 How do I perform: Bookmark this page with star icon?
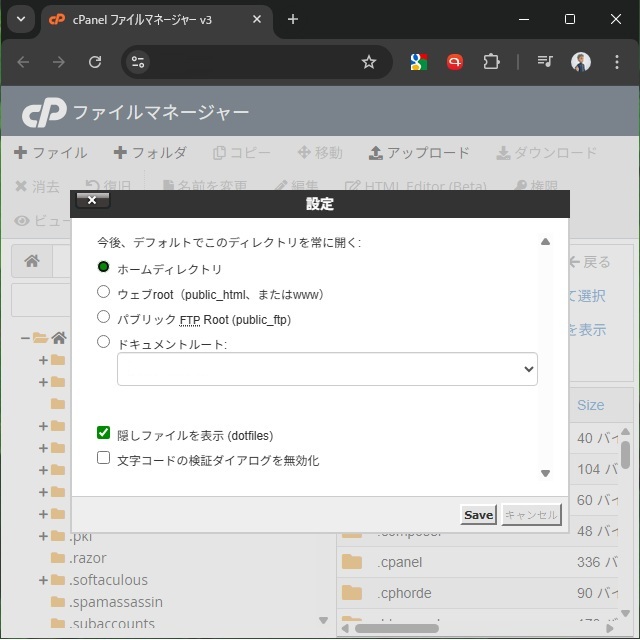[369, 62]
